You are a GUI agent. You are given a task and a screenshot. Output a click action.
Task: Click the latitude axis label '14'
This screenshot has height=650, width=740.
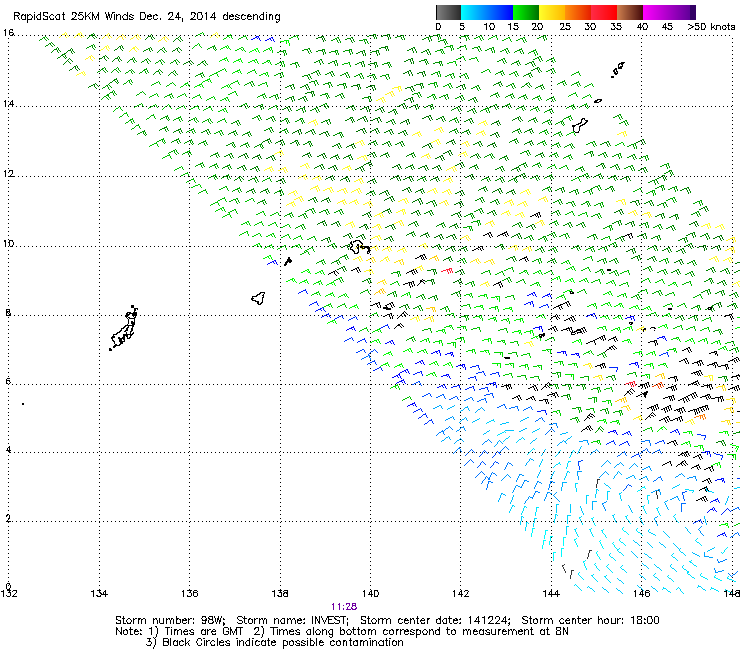(8, 104)
